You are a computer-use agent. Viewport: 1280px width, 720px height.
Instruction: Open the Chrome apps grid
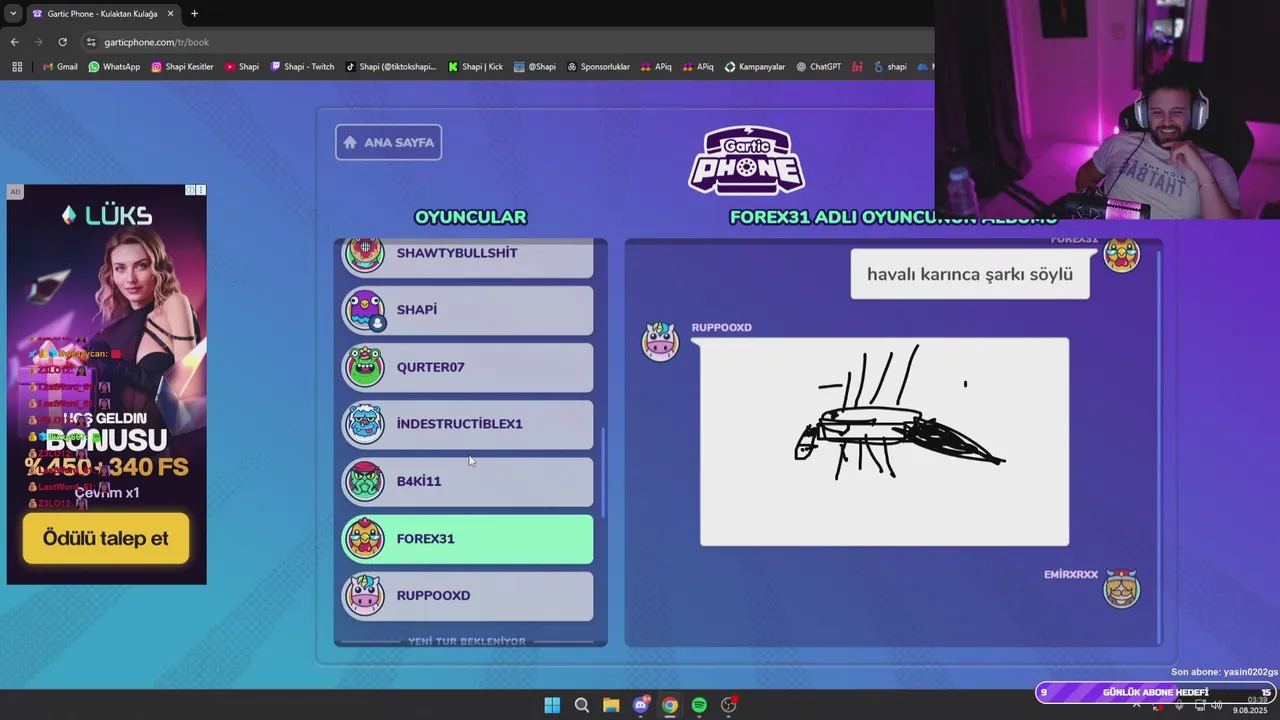[17, 67]
